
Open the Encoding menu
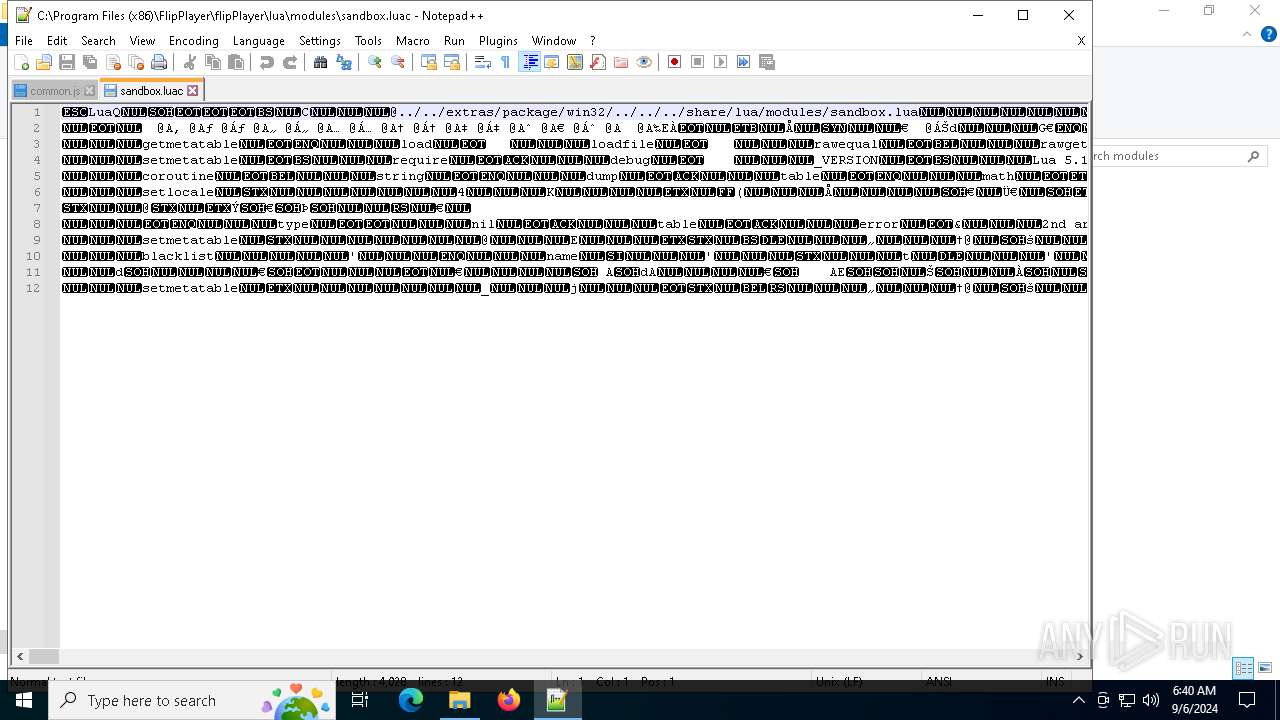pos(193,41)
